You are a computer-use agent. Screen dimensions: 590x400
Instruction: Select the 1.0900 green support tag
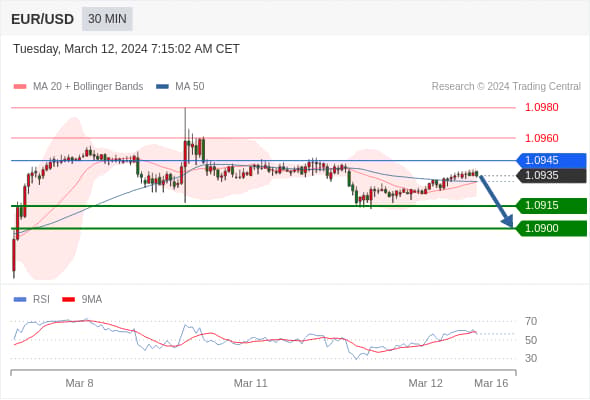(x=552, y=228)
